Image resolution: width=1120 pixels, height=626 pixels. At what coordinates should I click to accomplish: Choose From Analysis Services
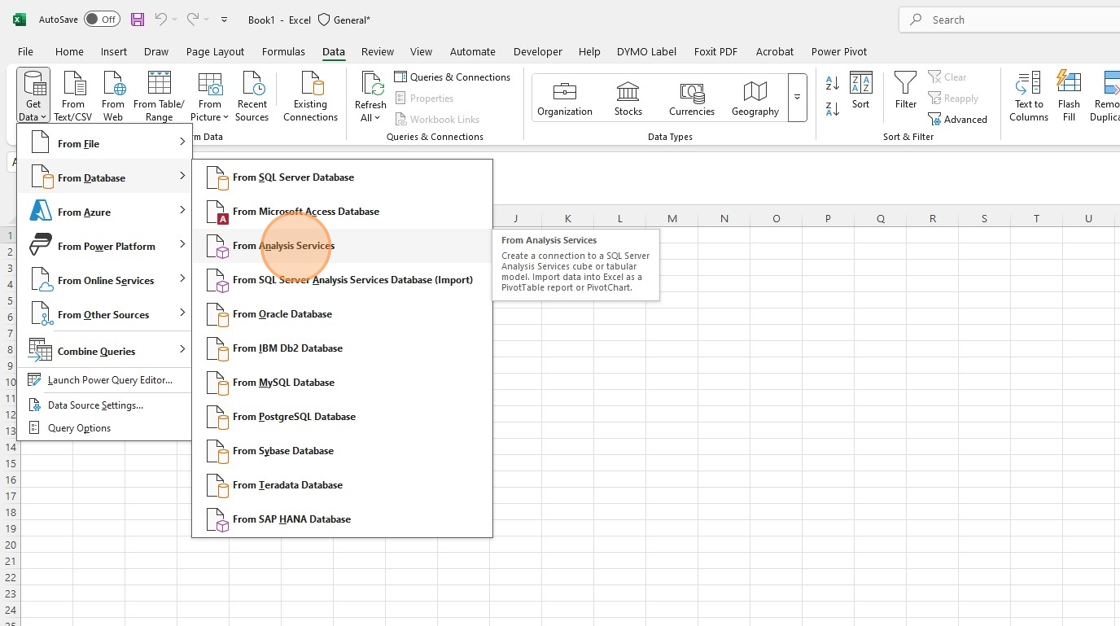283,246
